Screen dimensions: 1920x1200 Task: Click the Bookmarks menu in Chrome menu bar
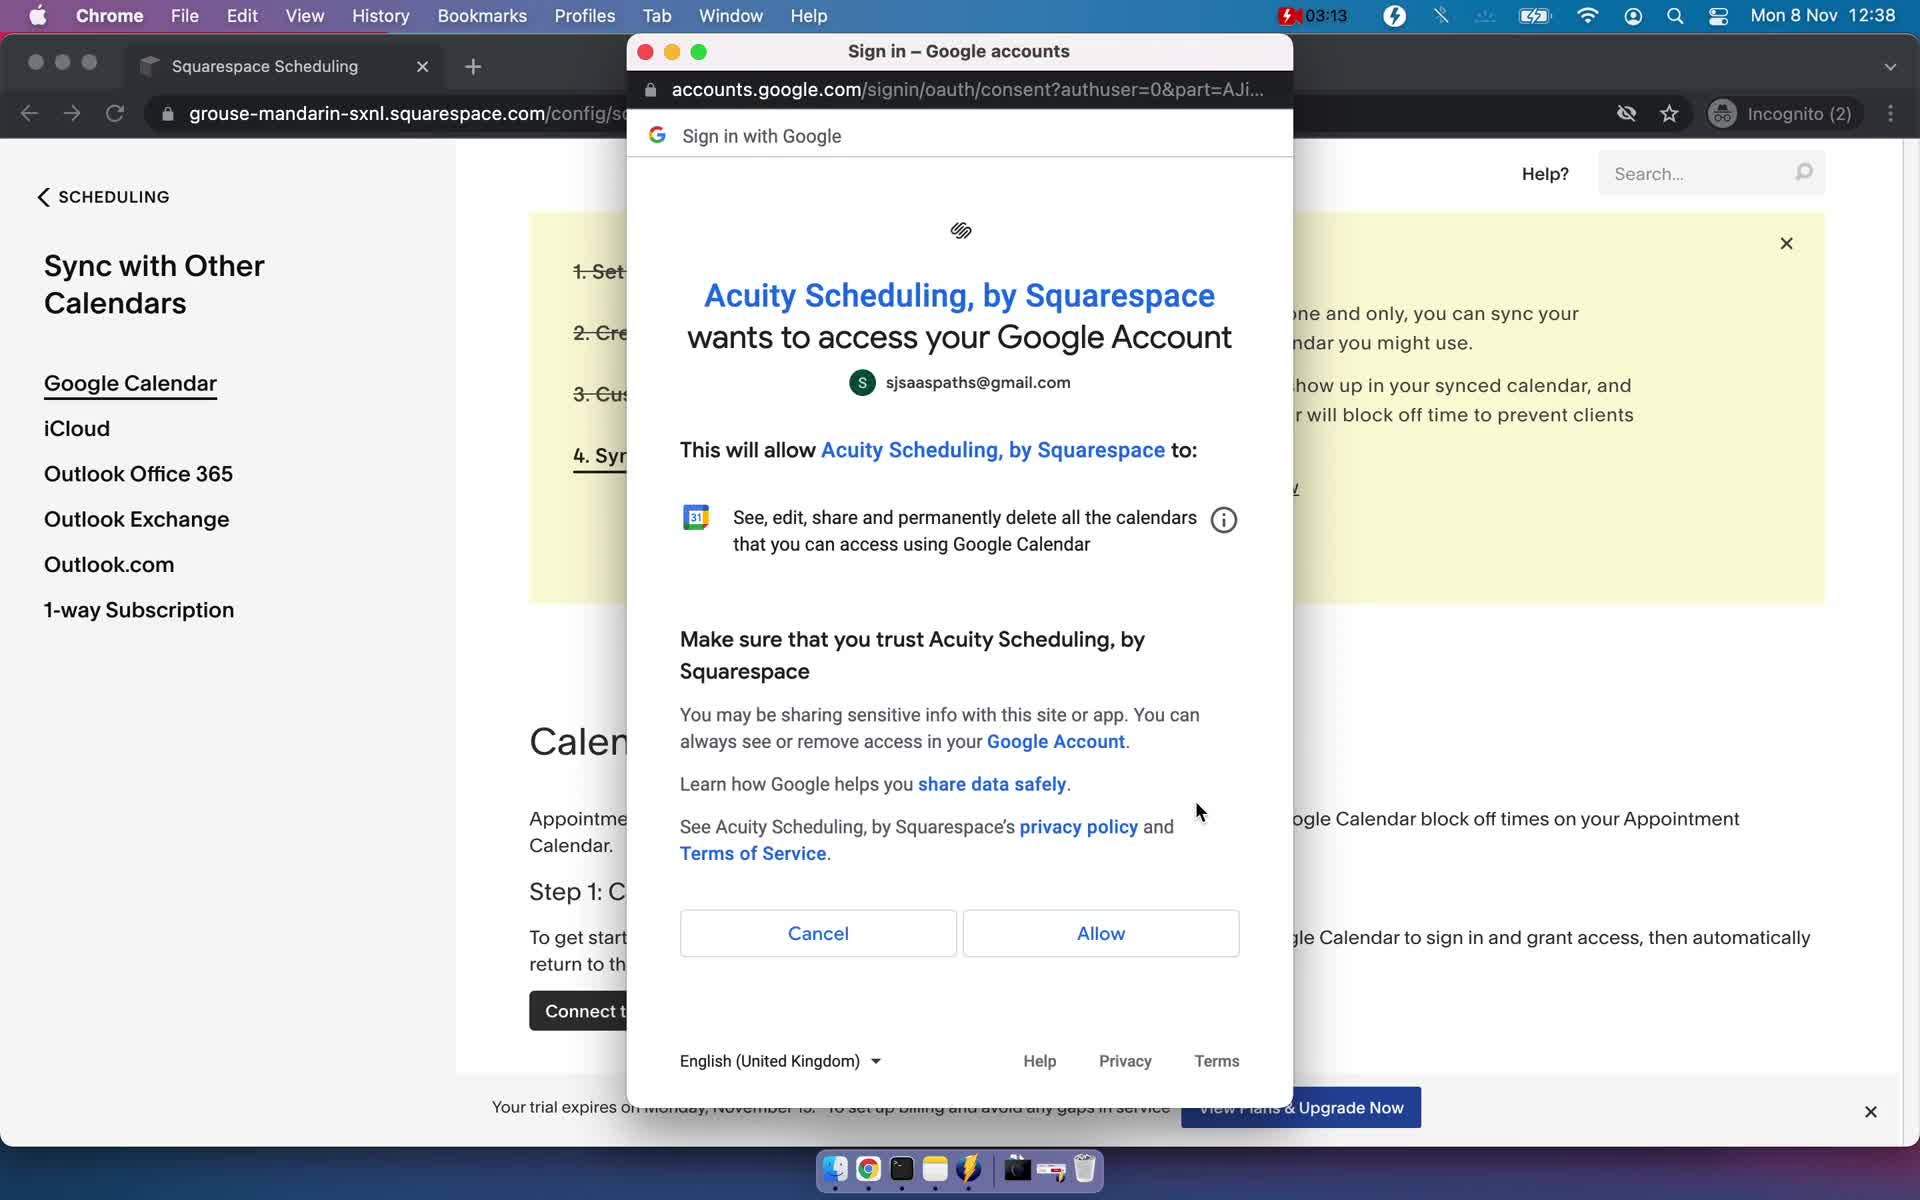click(480, 15)
